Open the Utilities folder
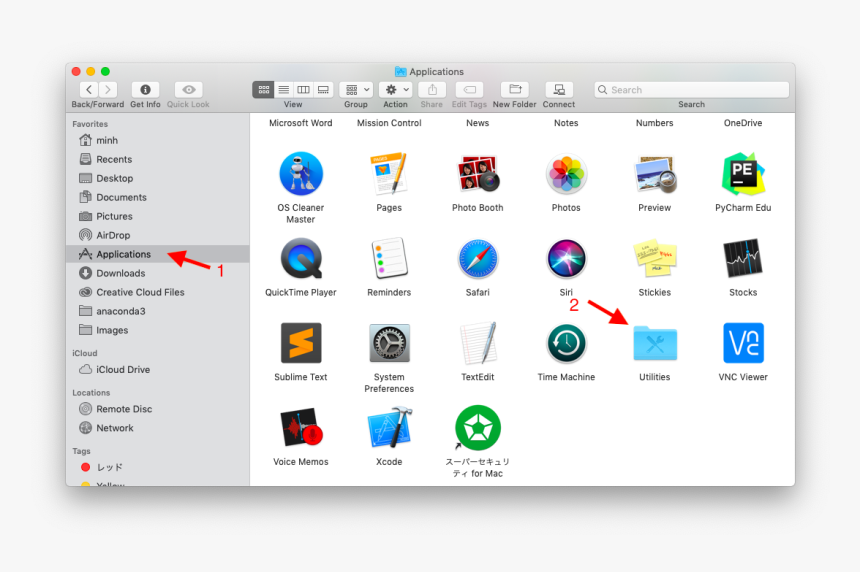 (x=655, y=344)
